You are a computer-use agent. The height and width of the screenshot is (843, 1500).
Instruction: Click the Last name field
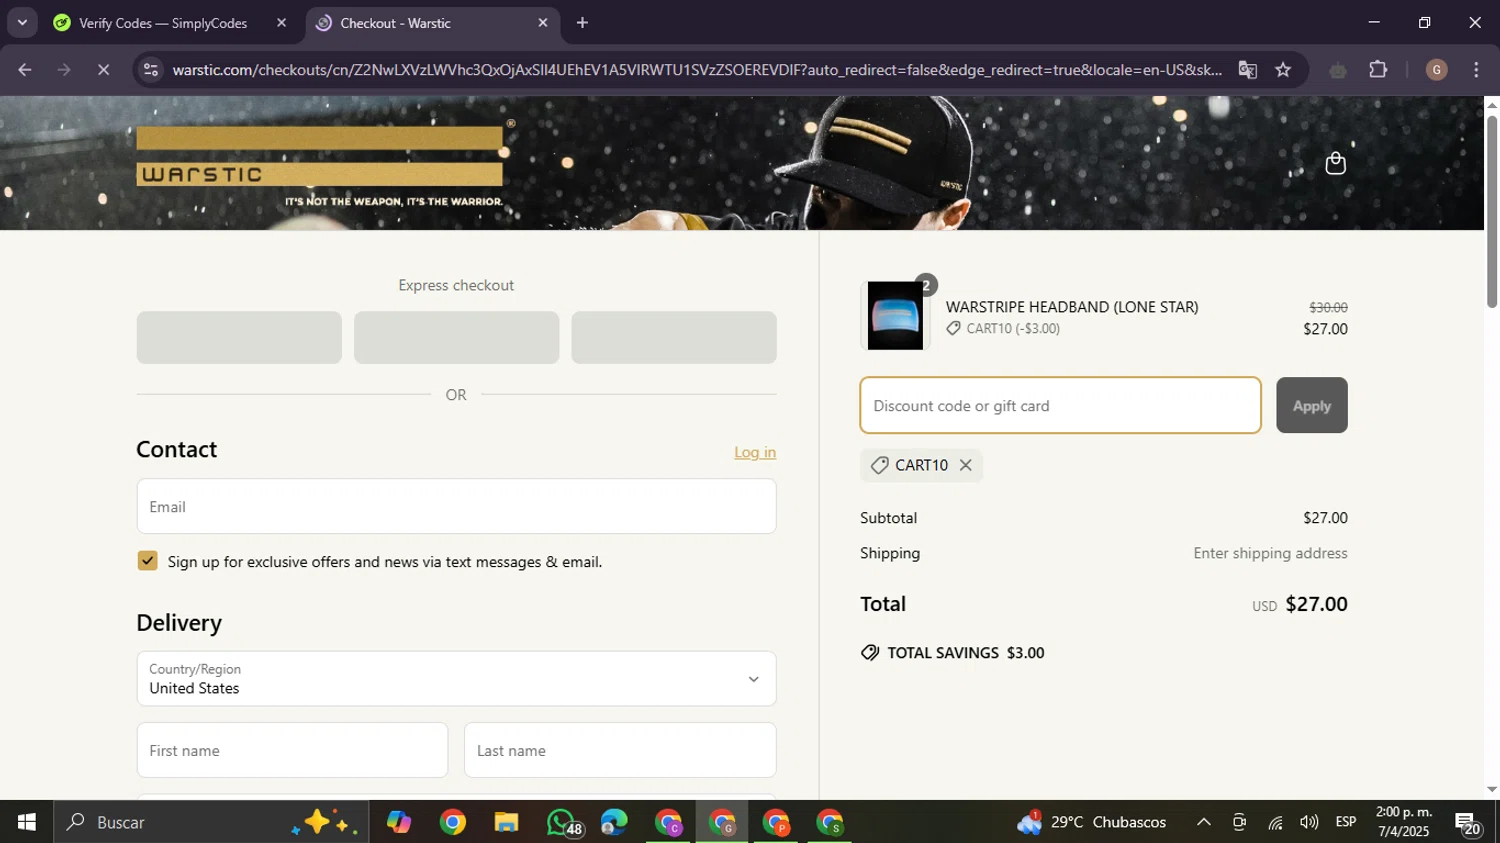click(620, 750)
